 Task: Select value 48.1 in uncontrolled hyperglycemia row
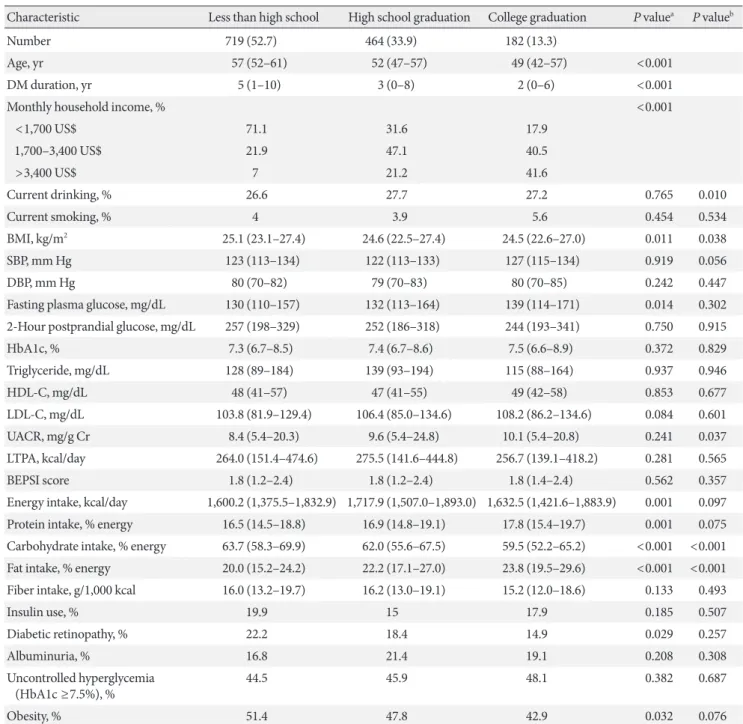point(536,678)
